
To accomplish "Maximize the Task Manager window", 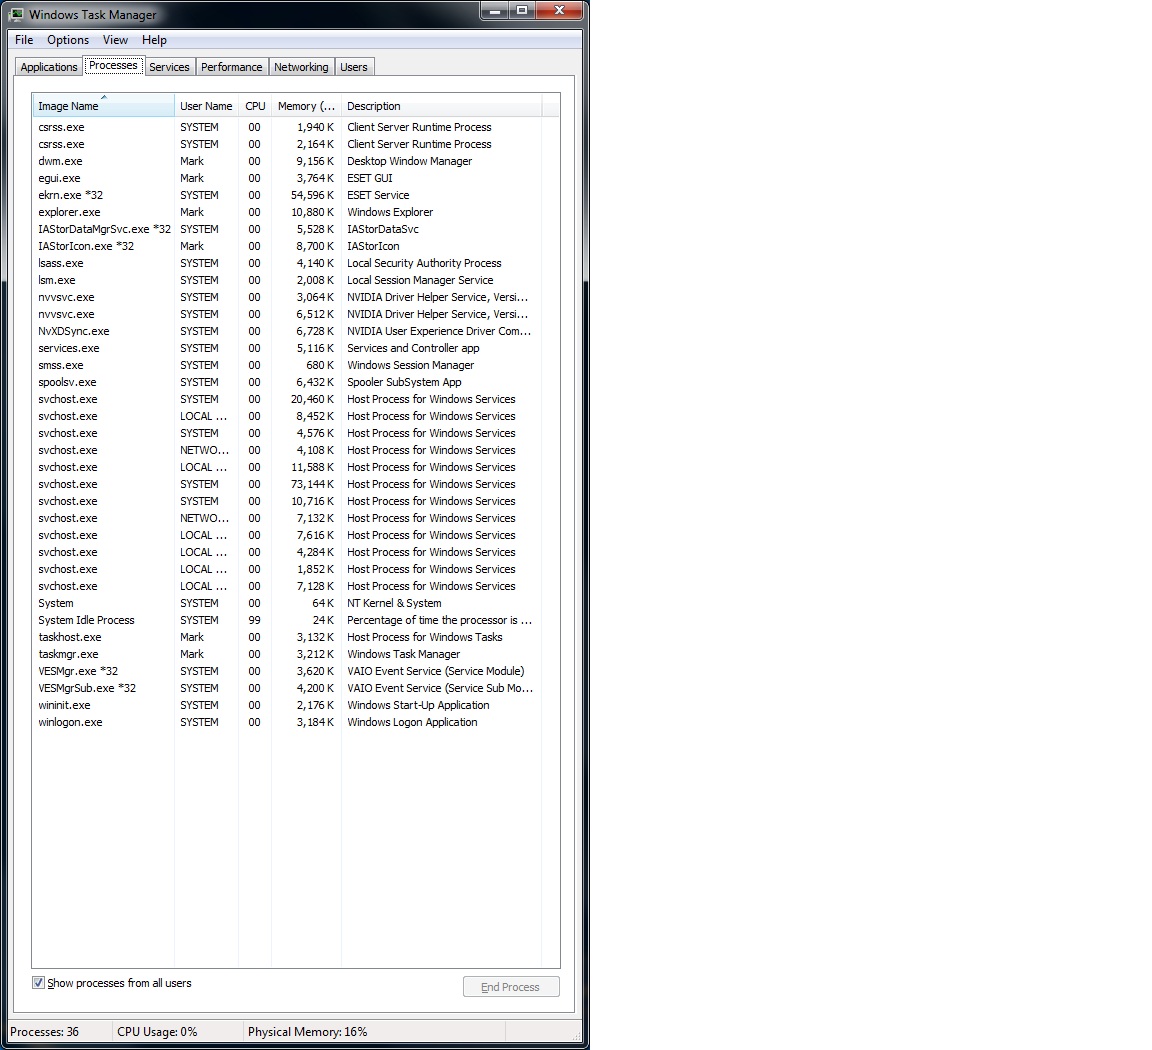I will [x=522, y=11].
